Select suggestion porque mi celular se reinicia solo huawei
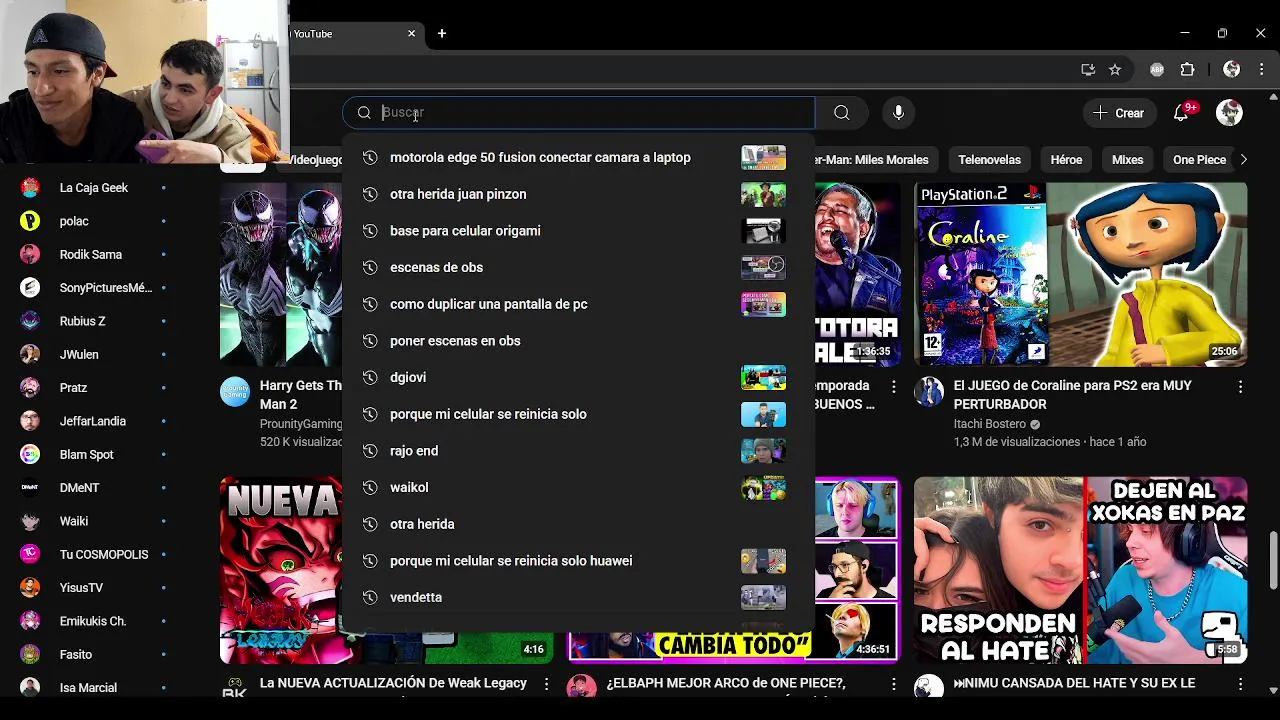This screenshot has width=1280, height=720. [x=578, y=561]
